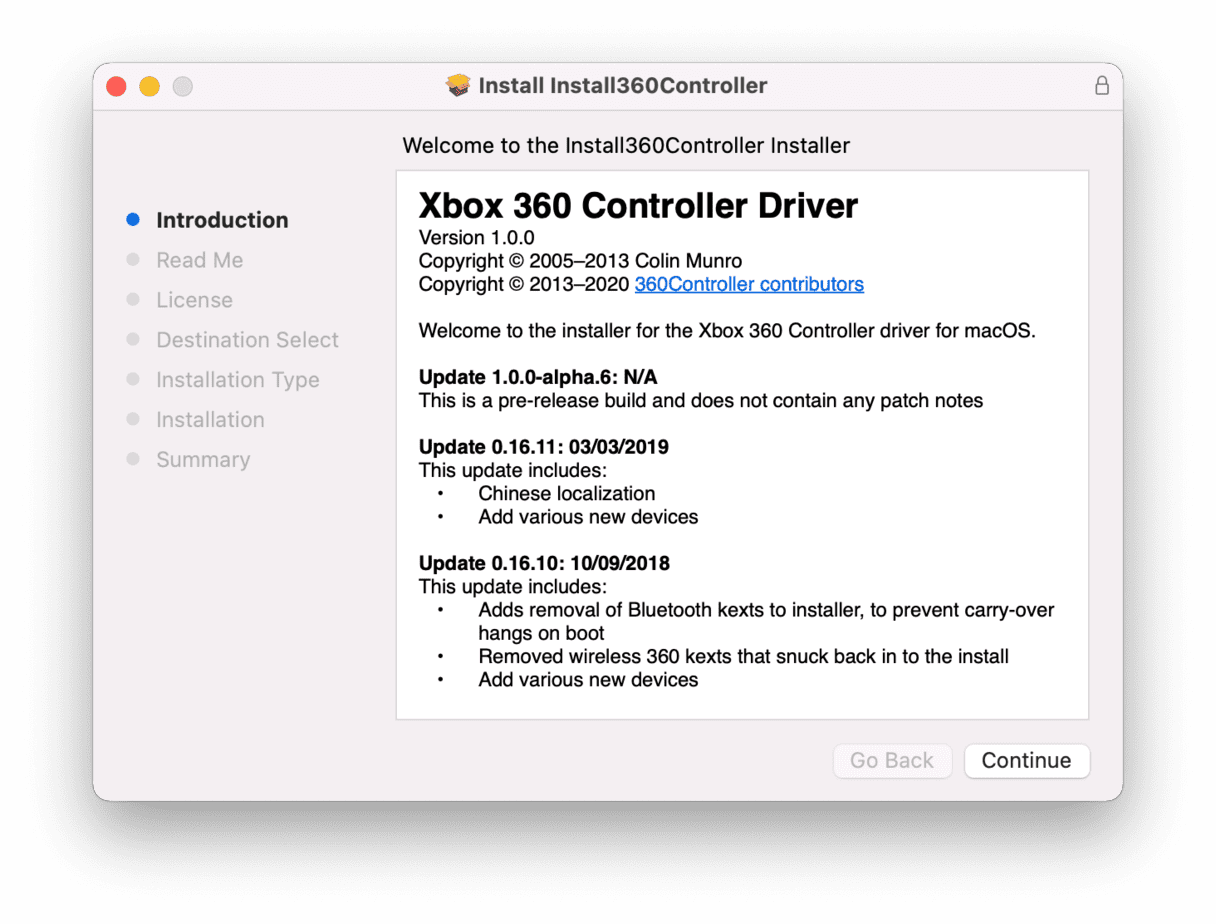The height and width of the screenshot is (924, 1216).
Task: Click the 'Chinese localization' bullet text
Action: click(x=567, y=493)
